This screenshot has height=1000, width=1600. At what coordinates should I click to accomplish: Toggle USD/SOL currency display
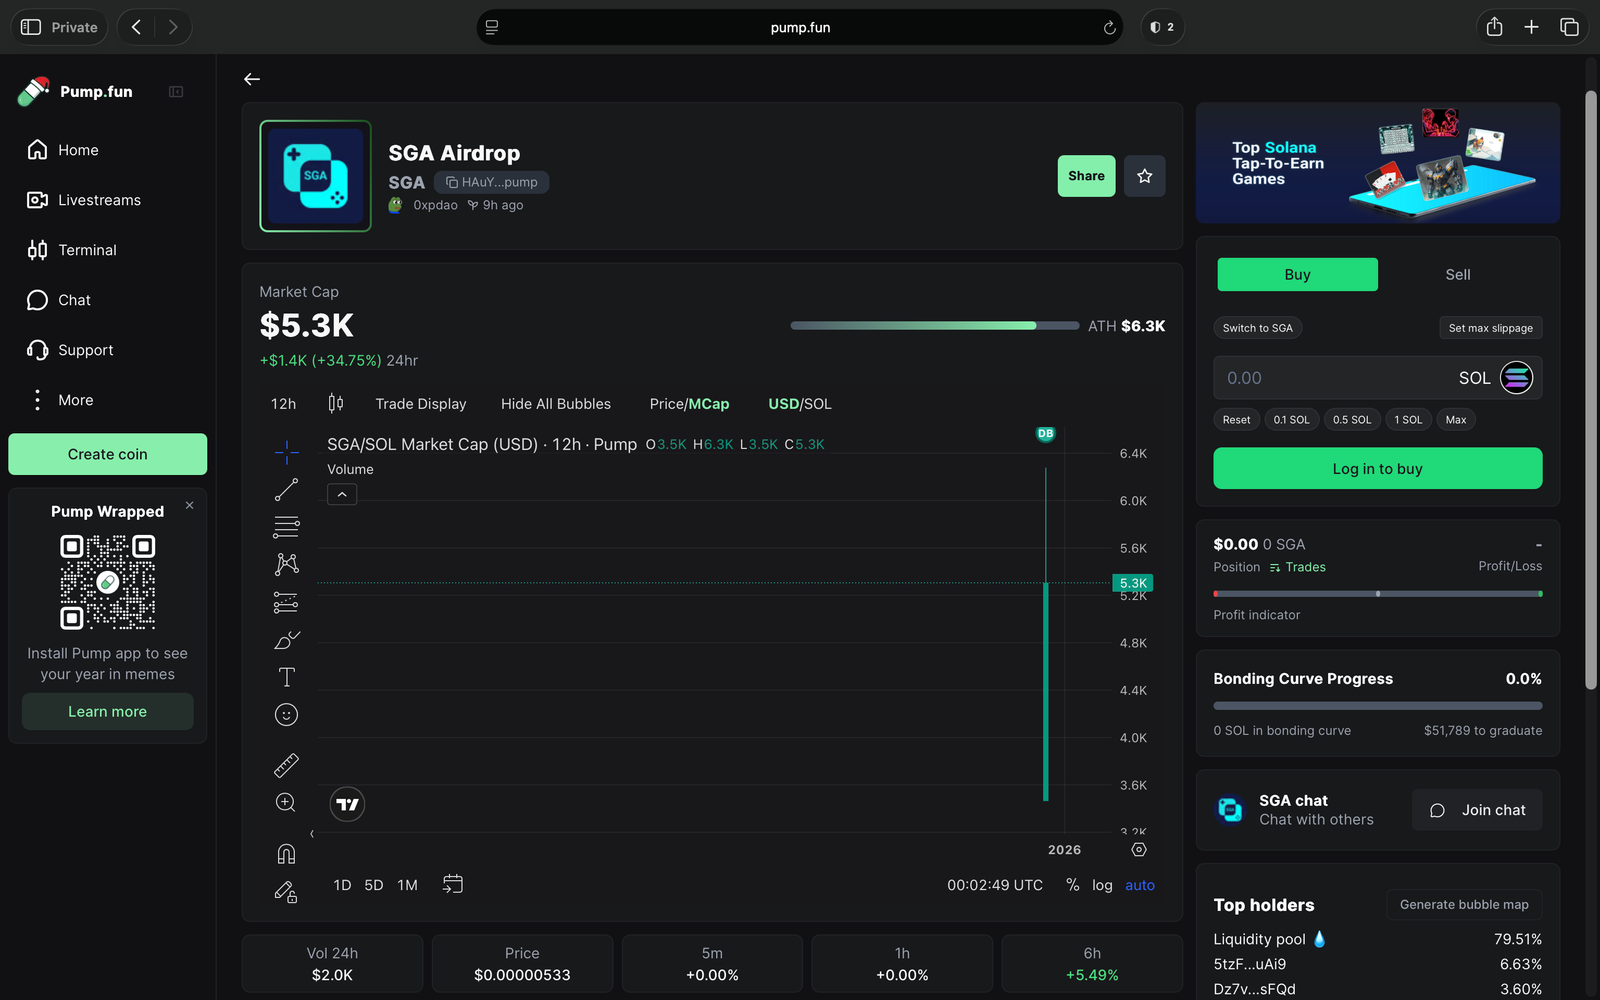tap(799, 404)
